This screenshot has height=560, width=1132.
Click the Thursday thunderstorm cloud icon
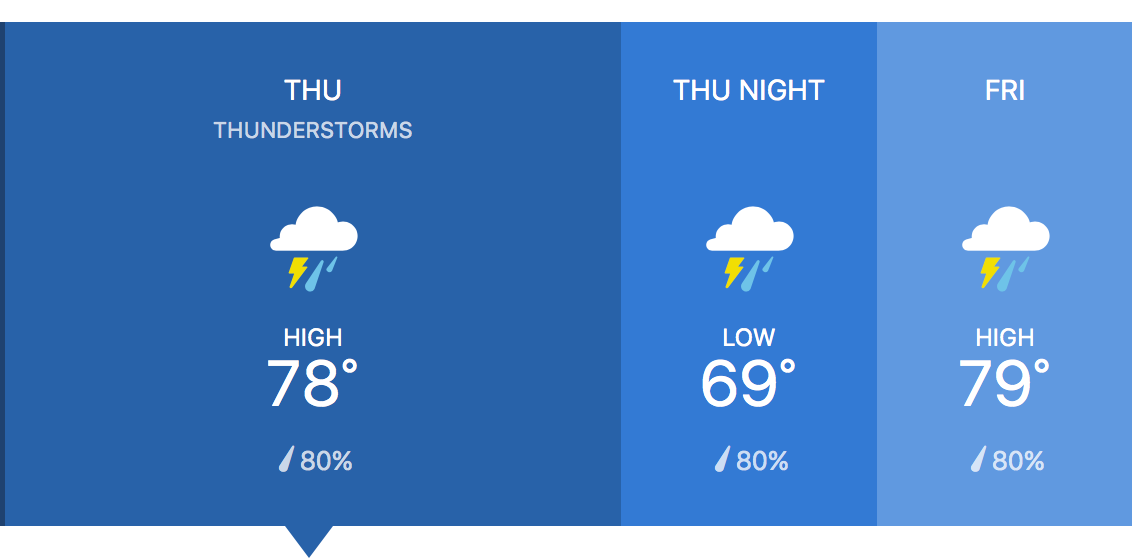(313, 247)
